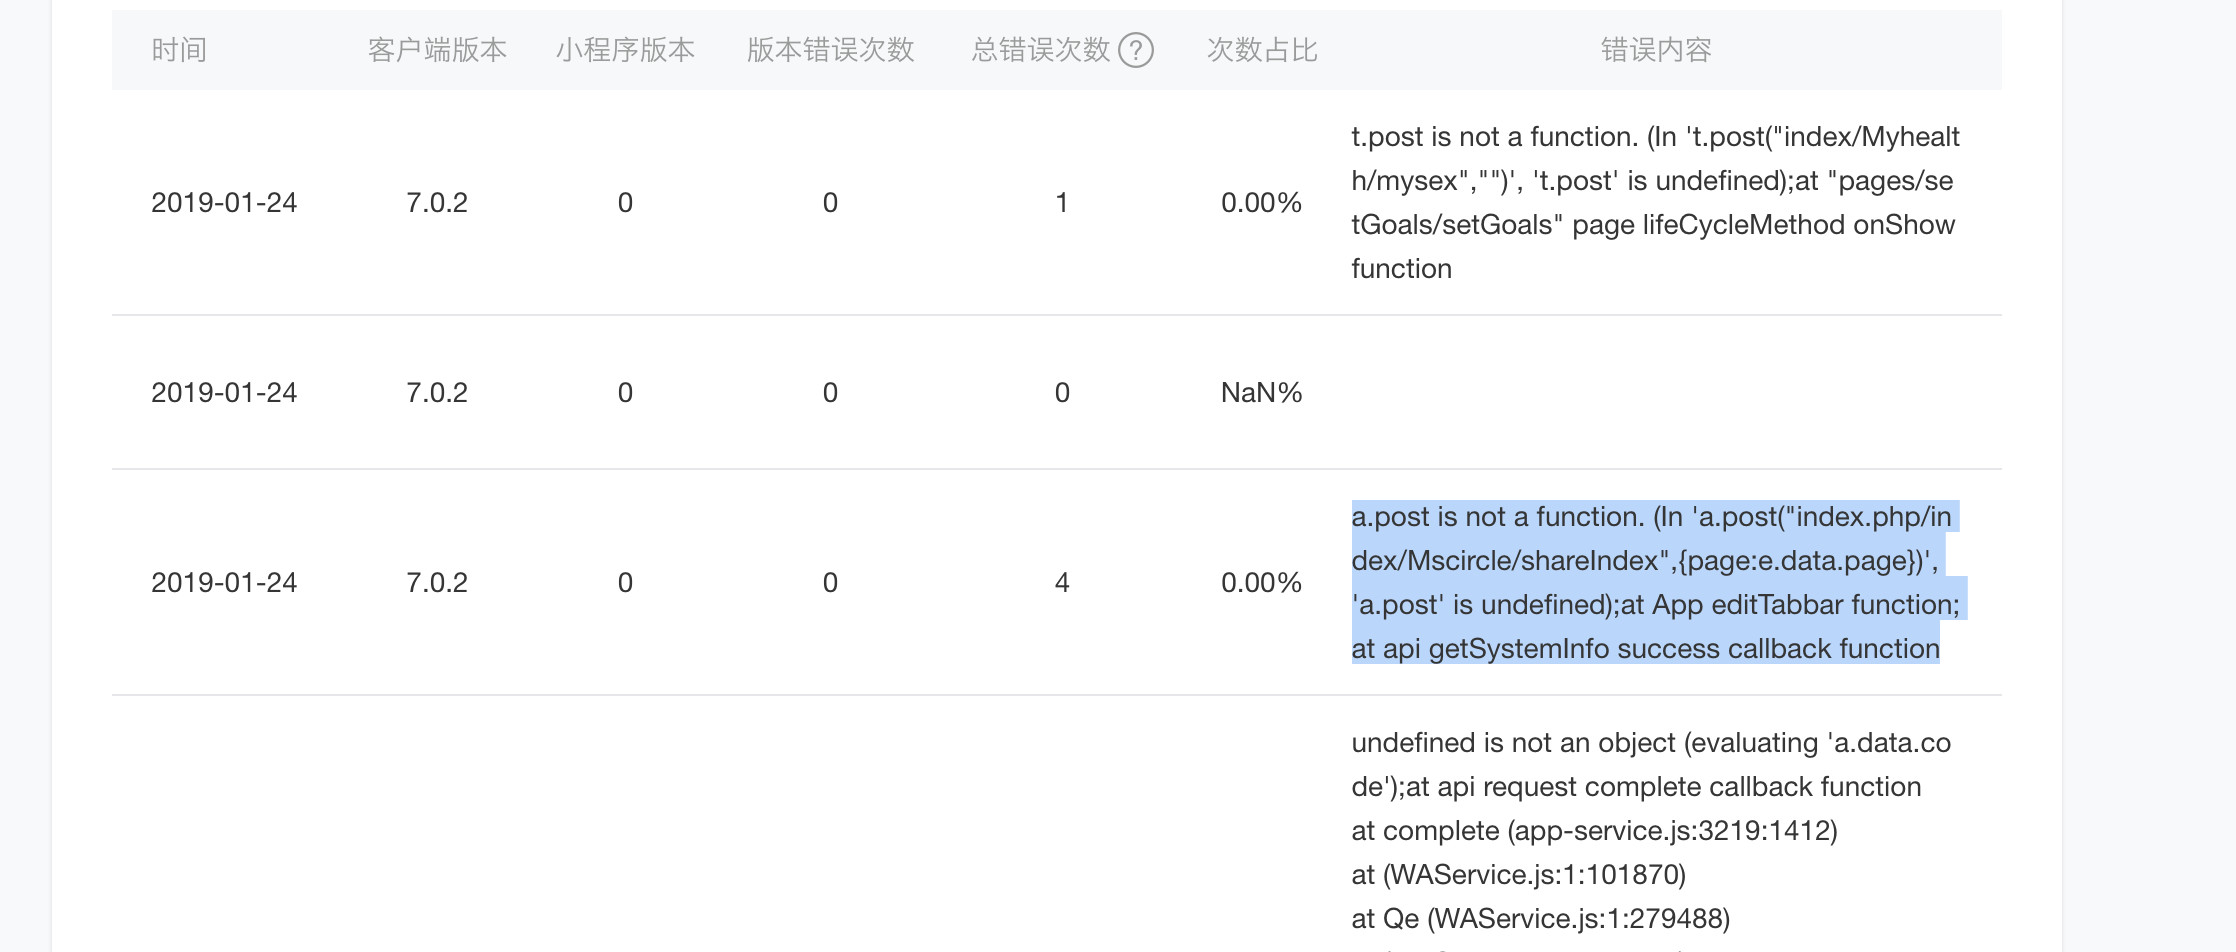2236x952 pixels.
Task: Click the date in the NaN% row
Action: (x=224, y=393)
